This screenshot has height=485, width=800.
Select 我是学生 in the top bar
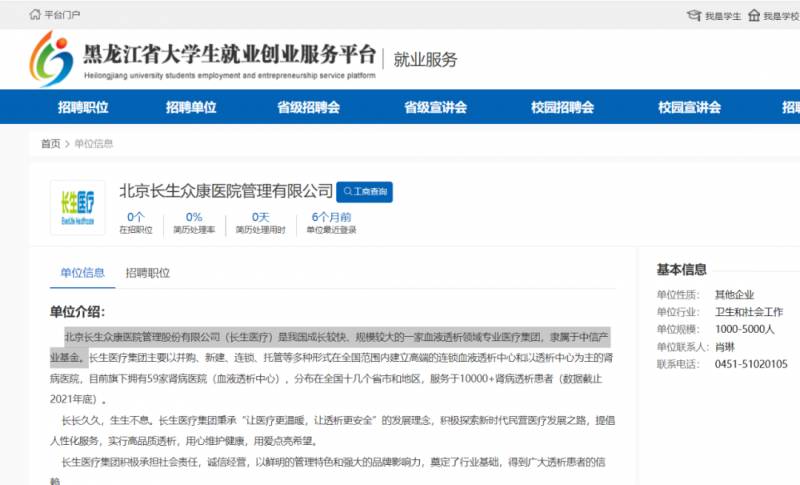click(722, 16)
